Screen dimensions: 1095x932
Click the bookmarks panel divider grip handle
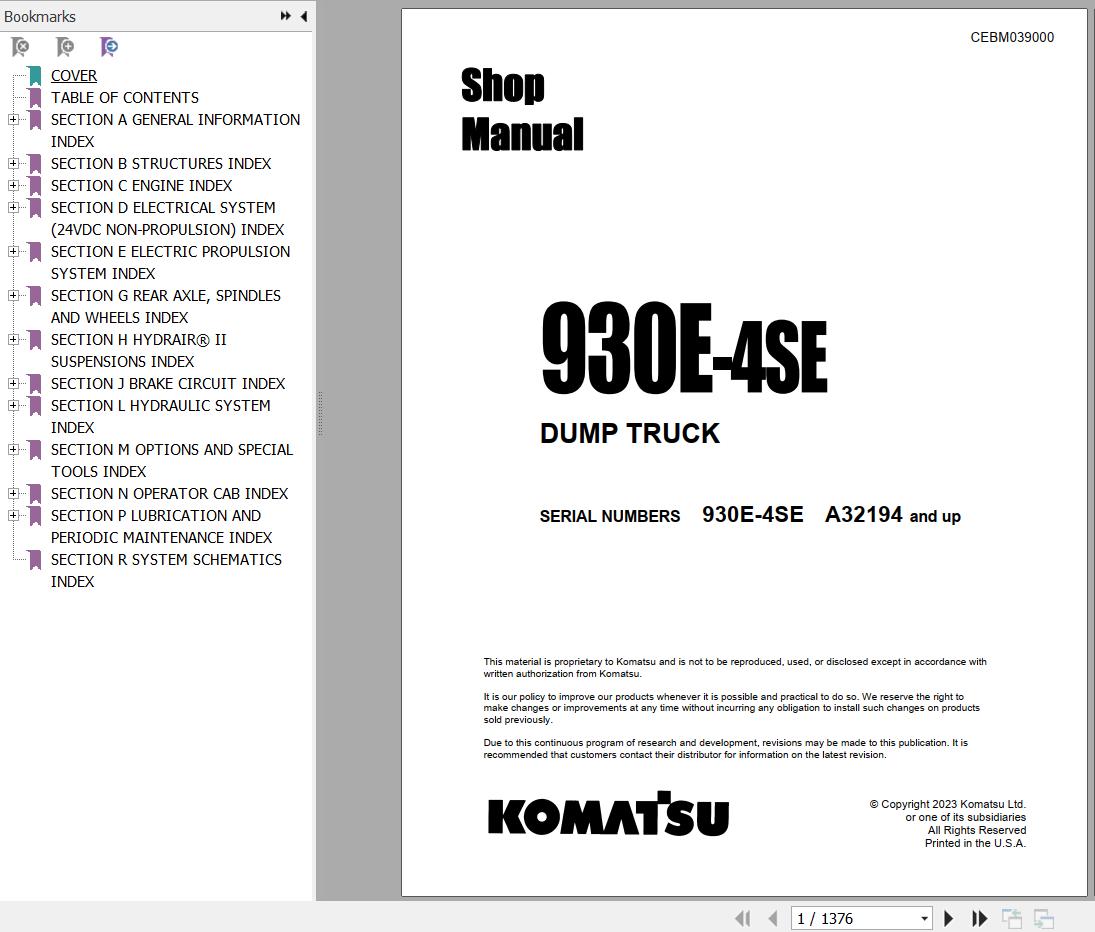click(x=321, y=414)
